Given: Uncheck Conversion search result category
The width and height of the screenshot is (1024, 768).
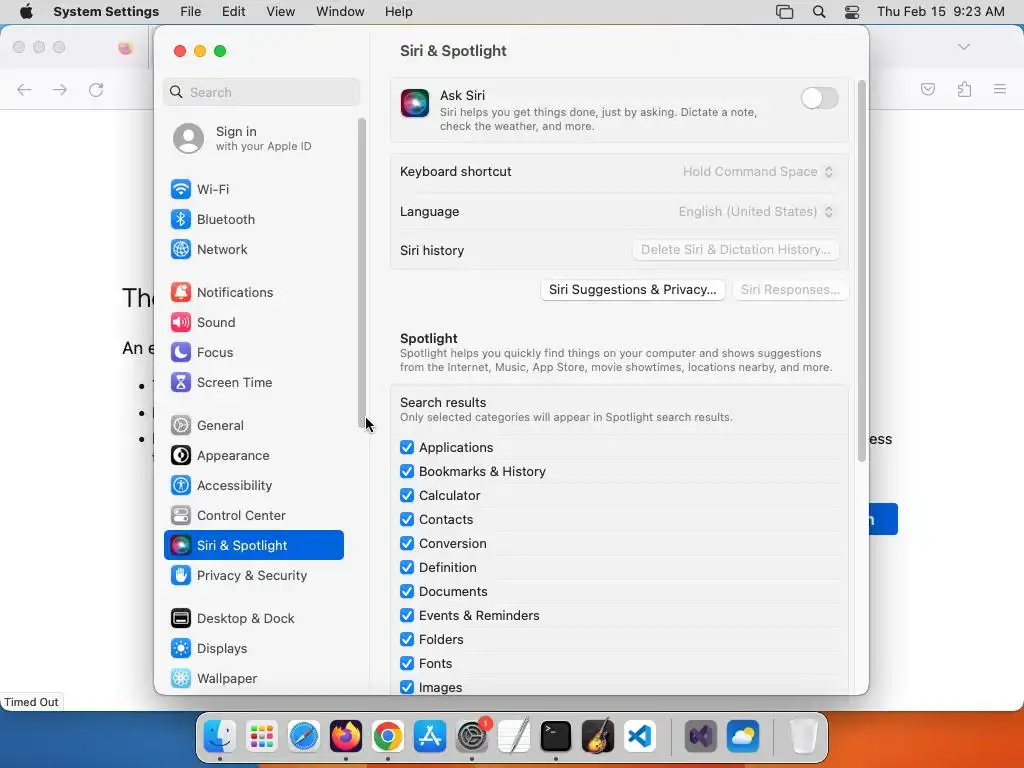Looking at the screenshot, I should pos(407,543).
